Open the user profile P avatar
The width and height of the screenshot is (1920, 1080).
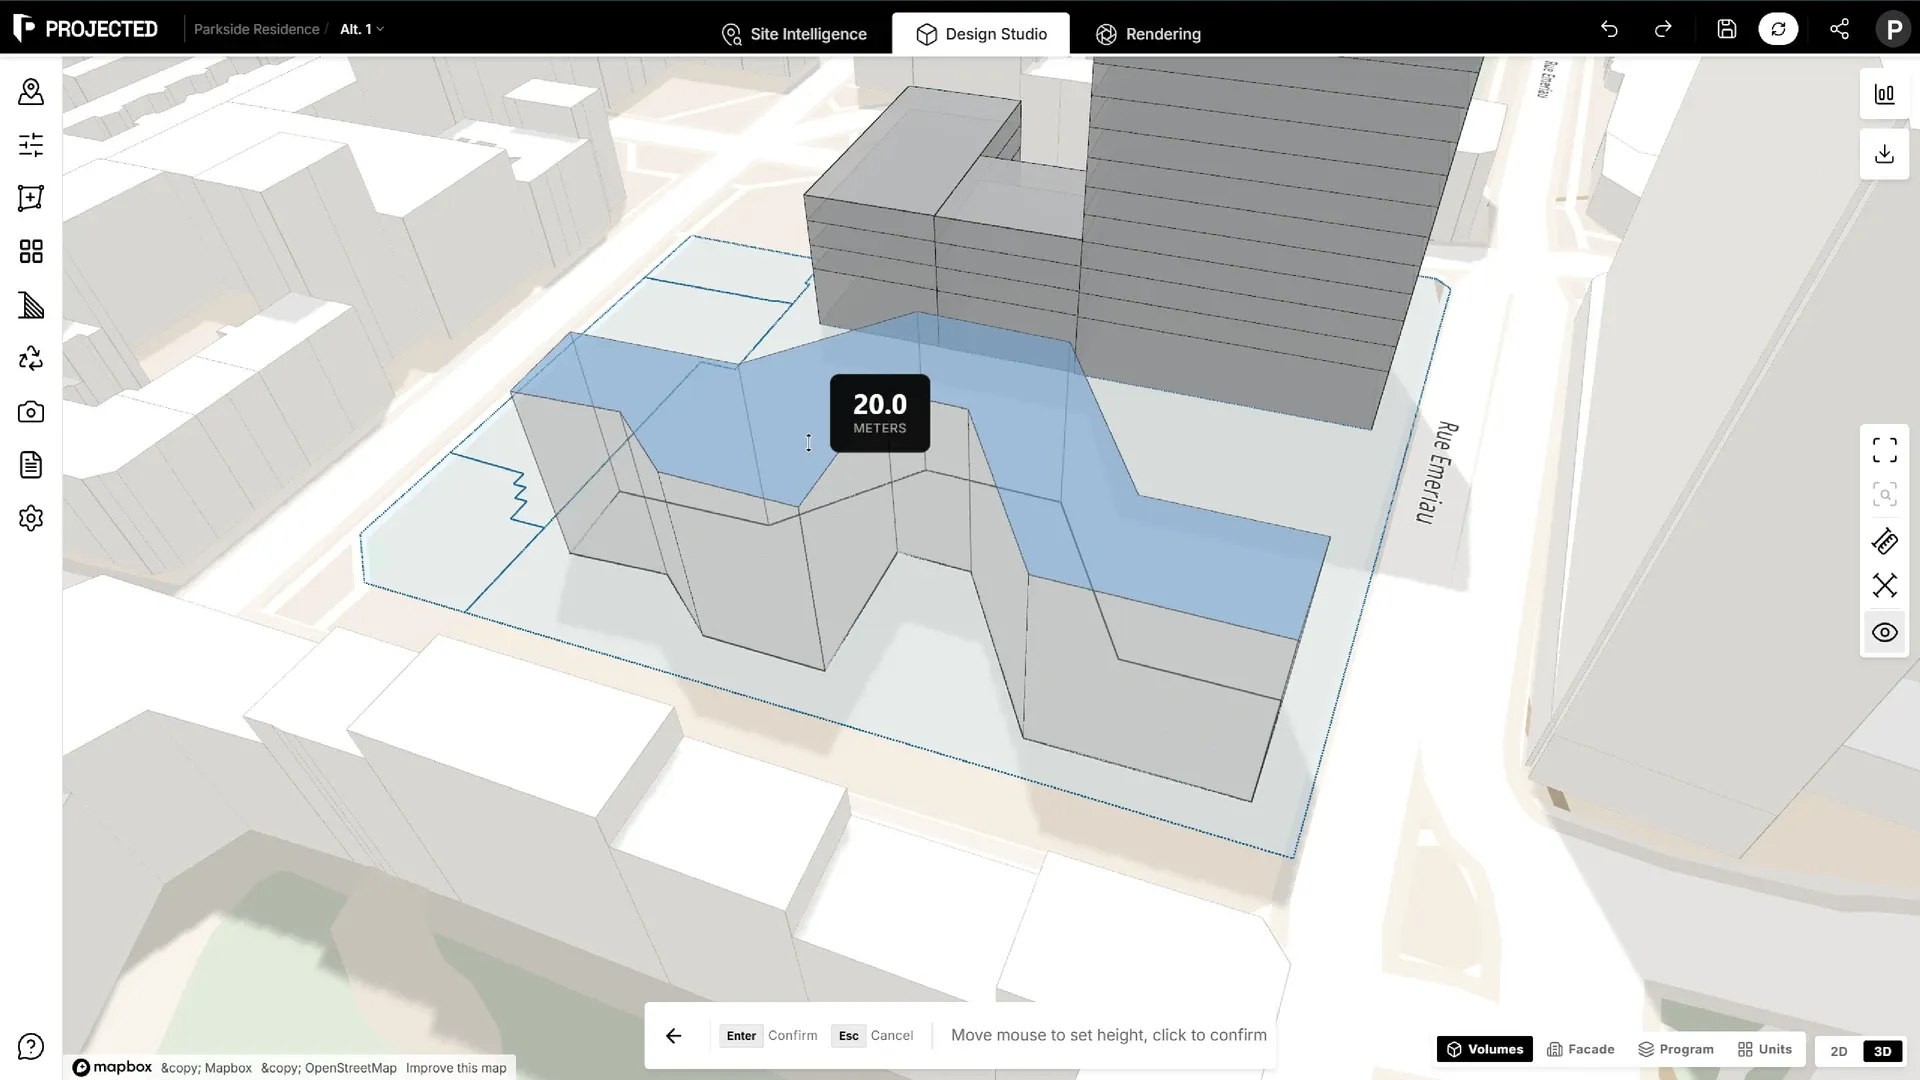[1893, 29]
